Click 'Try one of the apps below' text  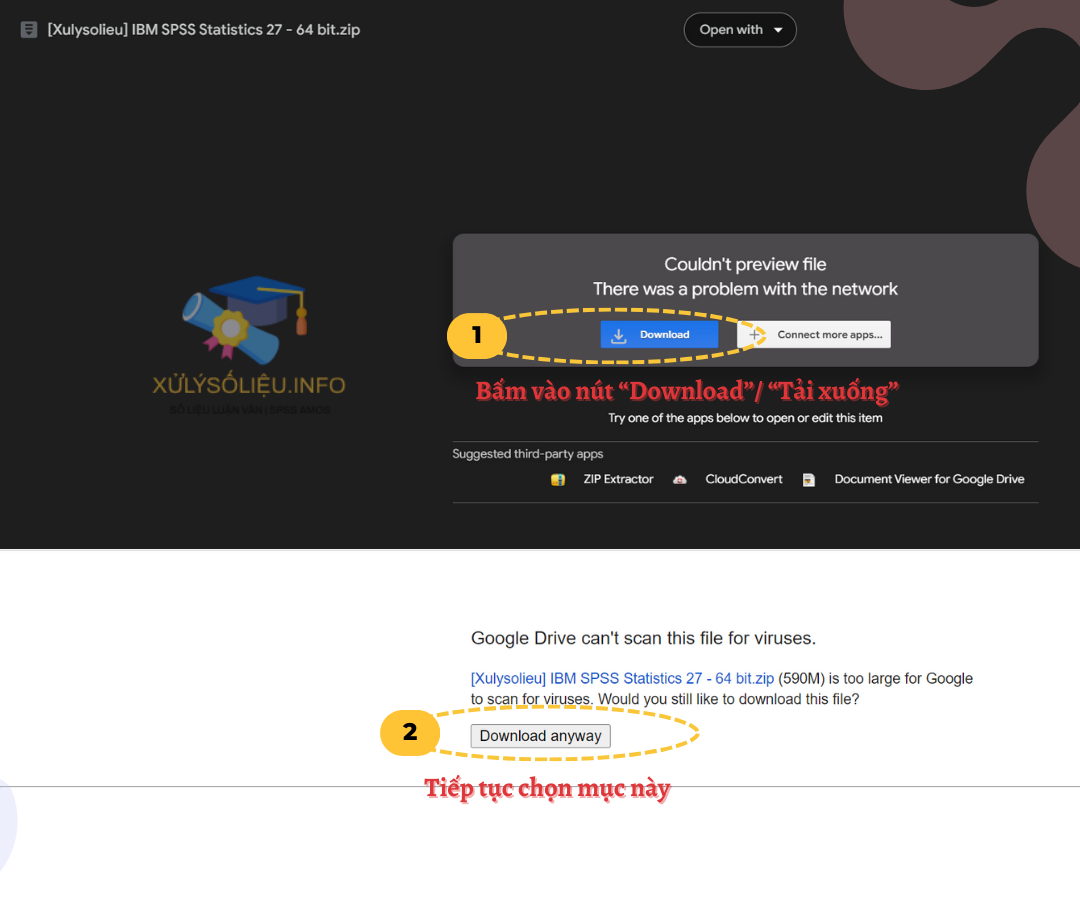745,418
